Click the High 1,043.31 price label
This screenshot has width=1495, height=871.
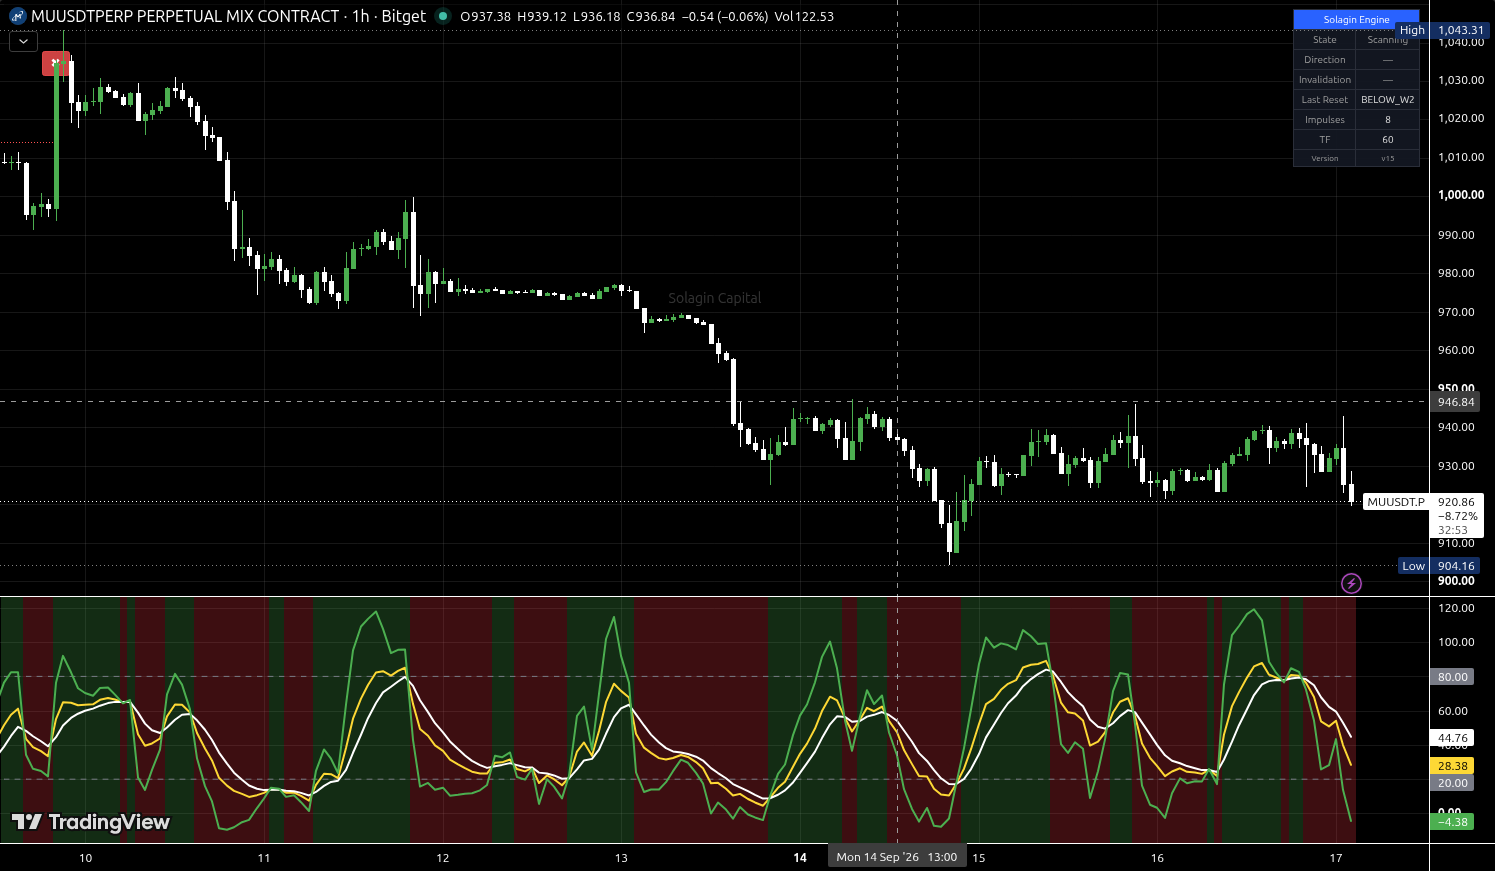pos(1442,30)
